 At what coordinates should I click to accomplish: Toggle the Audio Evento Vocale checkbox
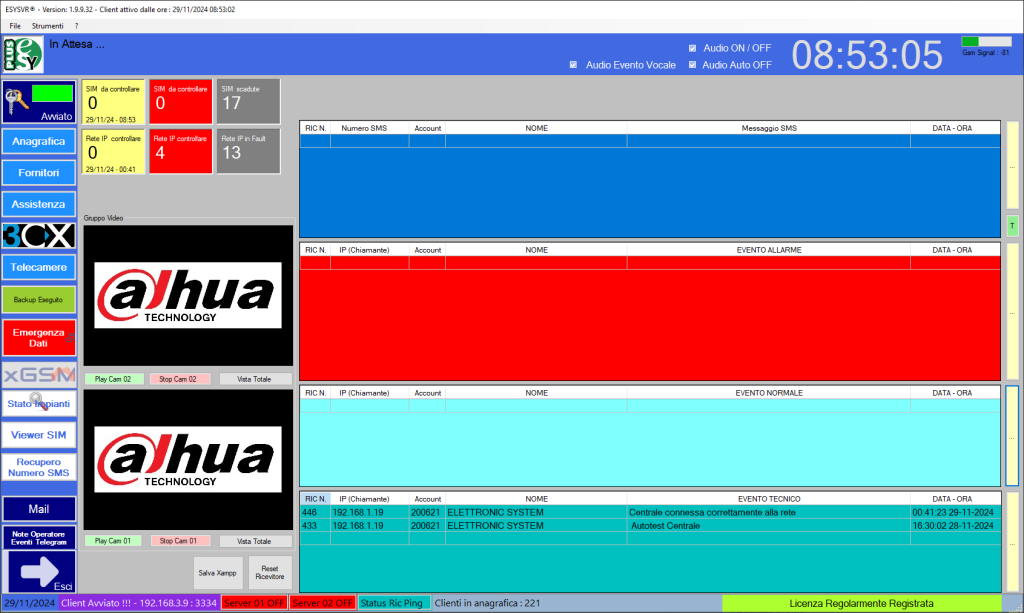point(573,65)
